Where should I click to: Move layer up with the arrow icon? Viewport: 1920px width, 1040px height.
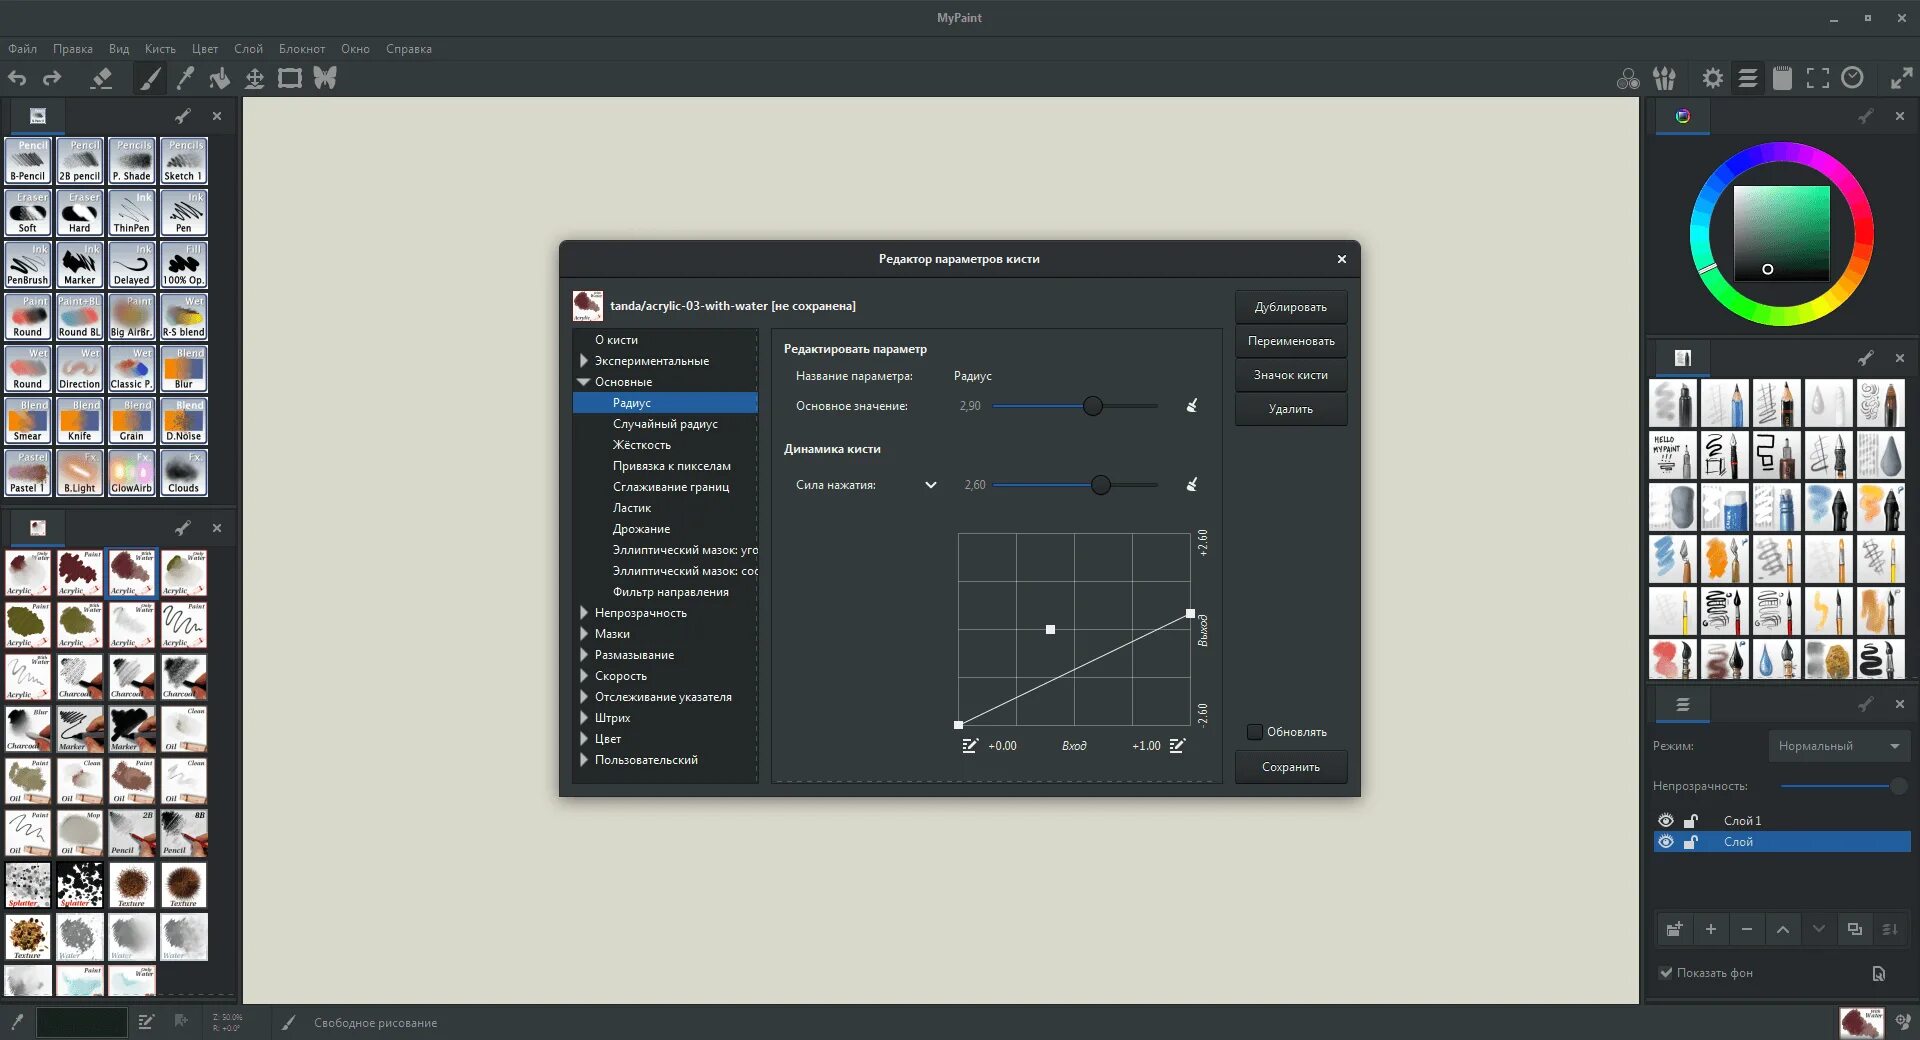point(1783,929)
